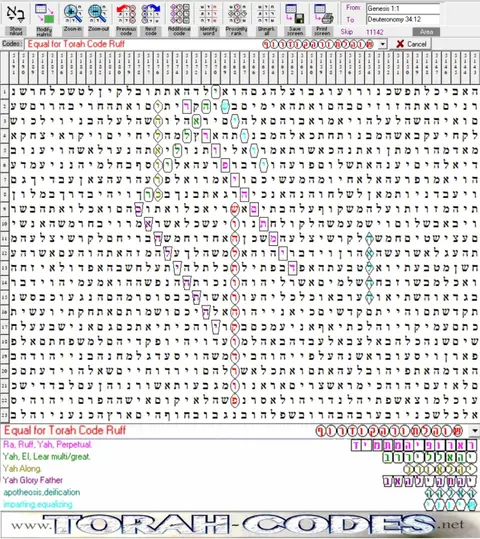Viewport: 480px width, 539px height.
Task: Click the Skip value 11142
Action: pos(375,32)
